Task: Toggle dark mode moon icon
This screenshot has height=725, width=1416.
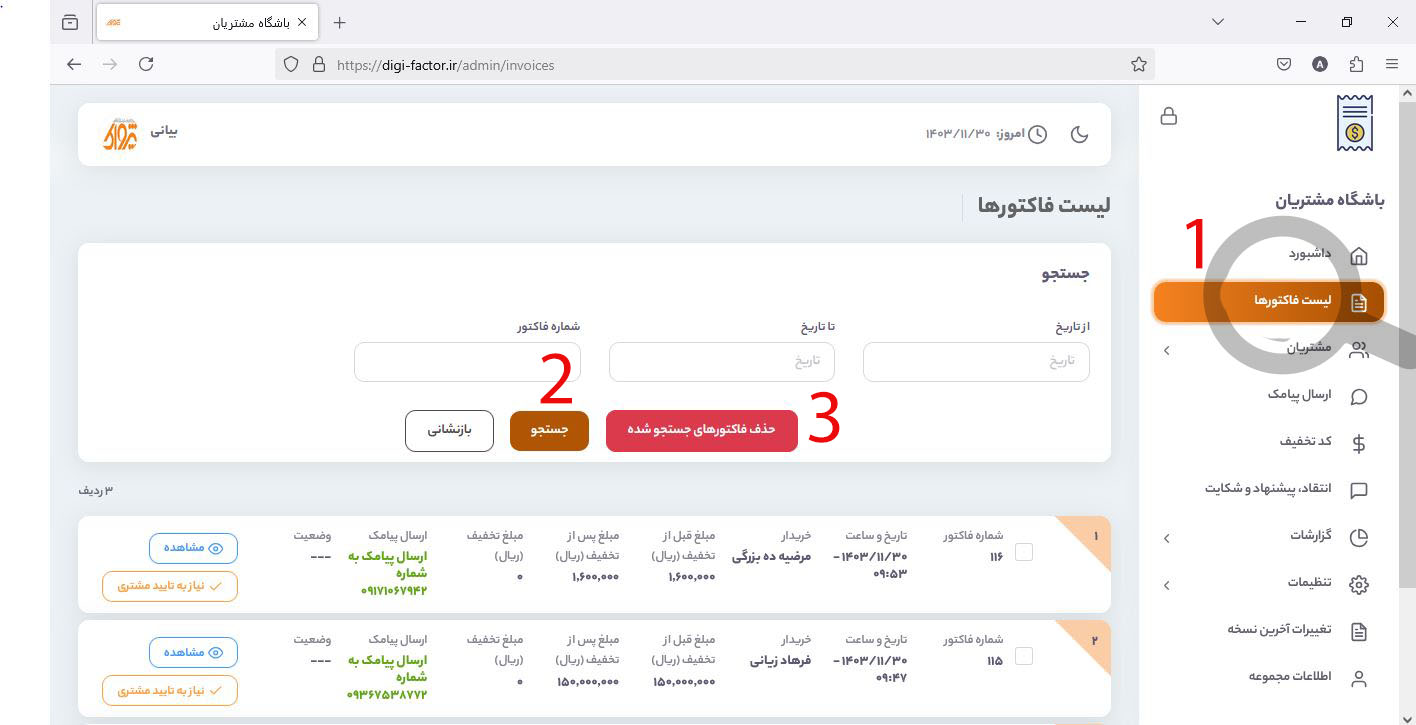Action: pos(1079,134)
